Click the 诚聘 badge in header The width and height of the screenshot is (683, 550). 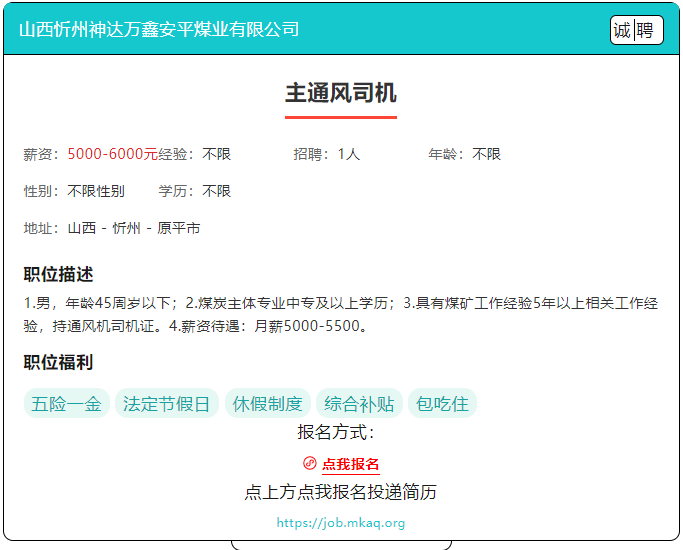[636, 30]
